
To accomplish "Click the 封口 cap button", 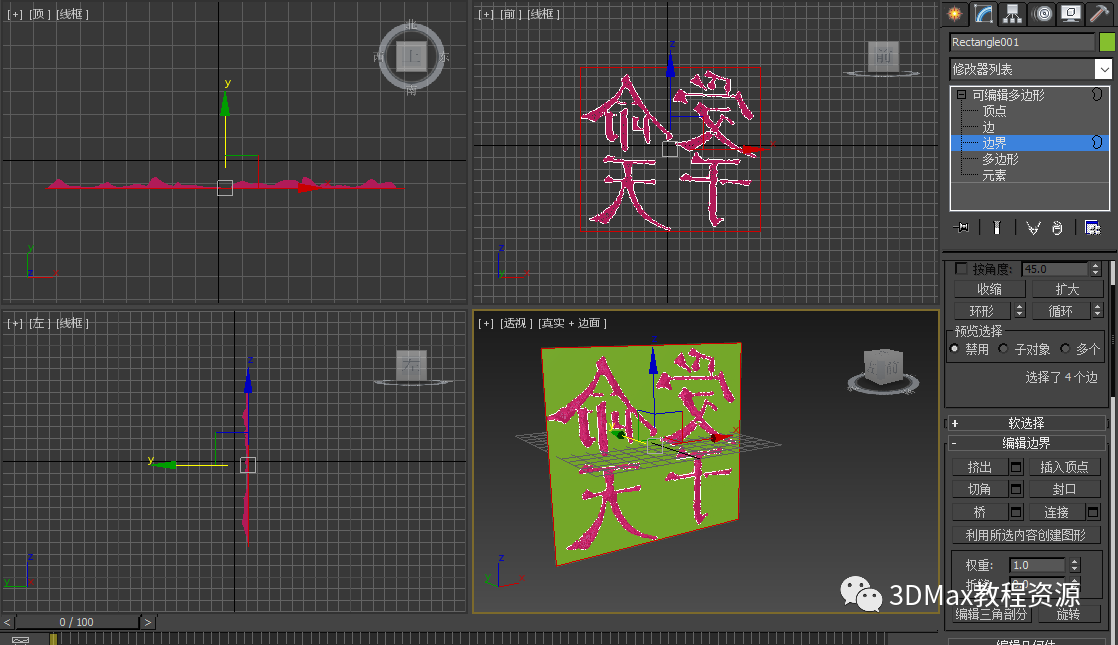I will [x=1065, y=490].
